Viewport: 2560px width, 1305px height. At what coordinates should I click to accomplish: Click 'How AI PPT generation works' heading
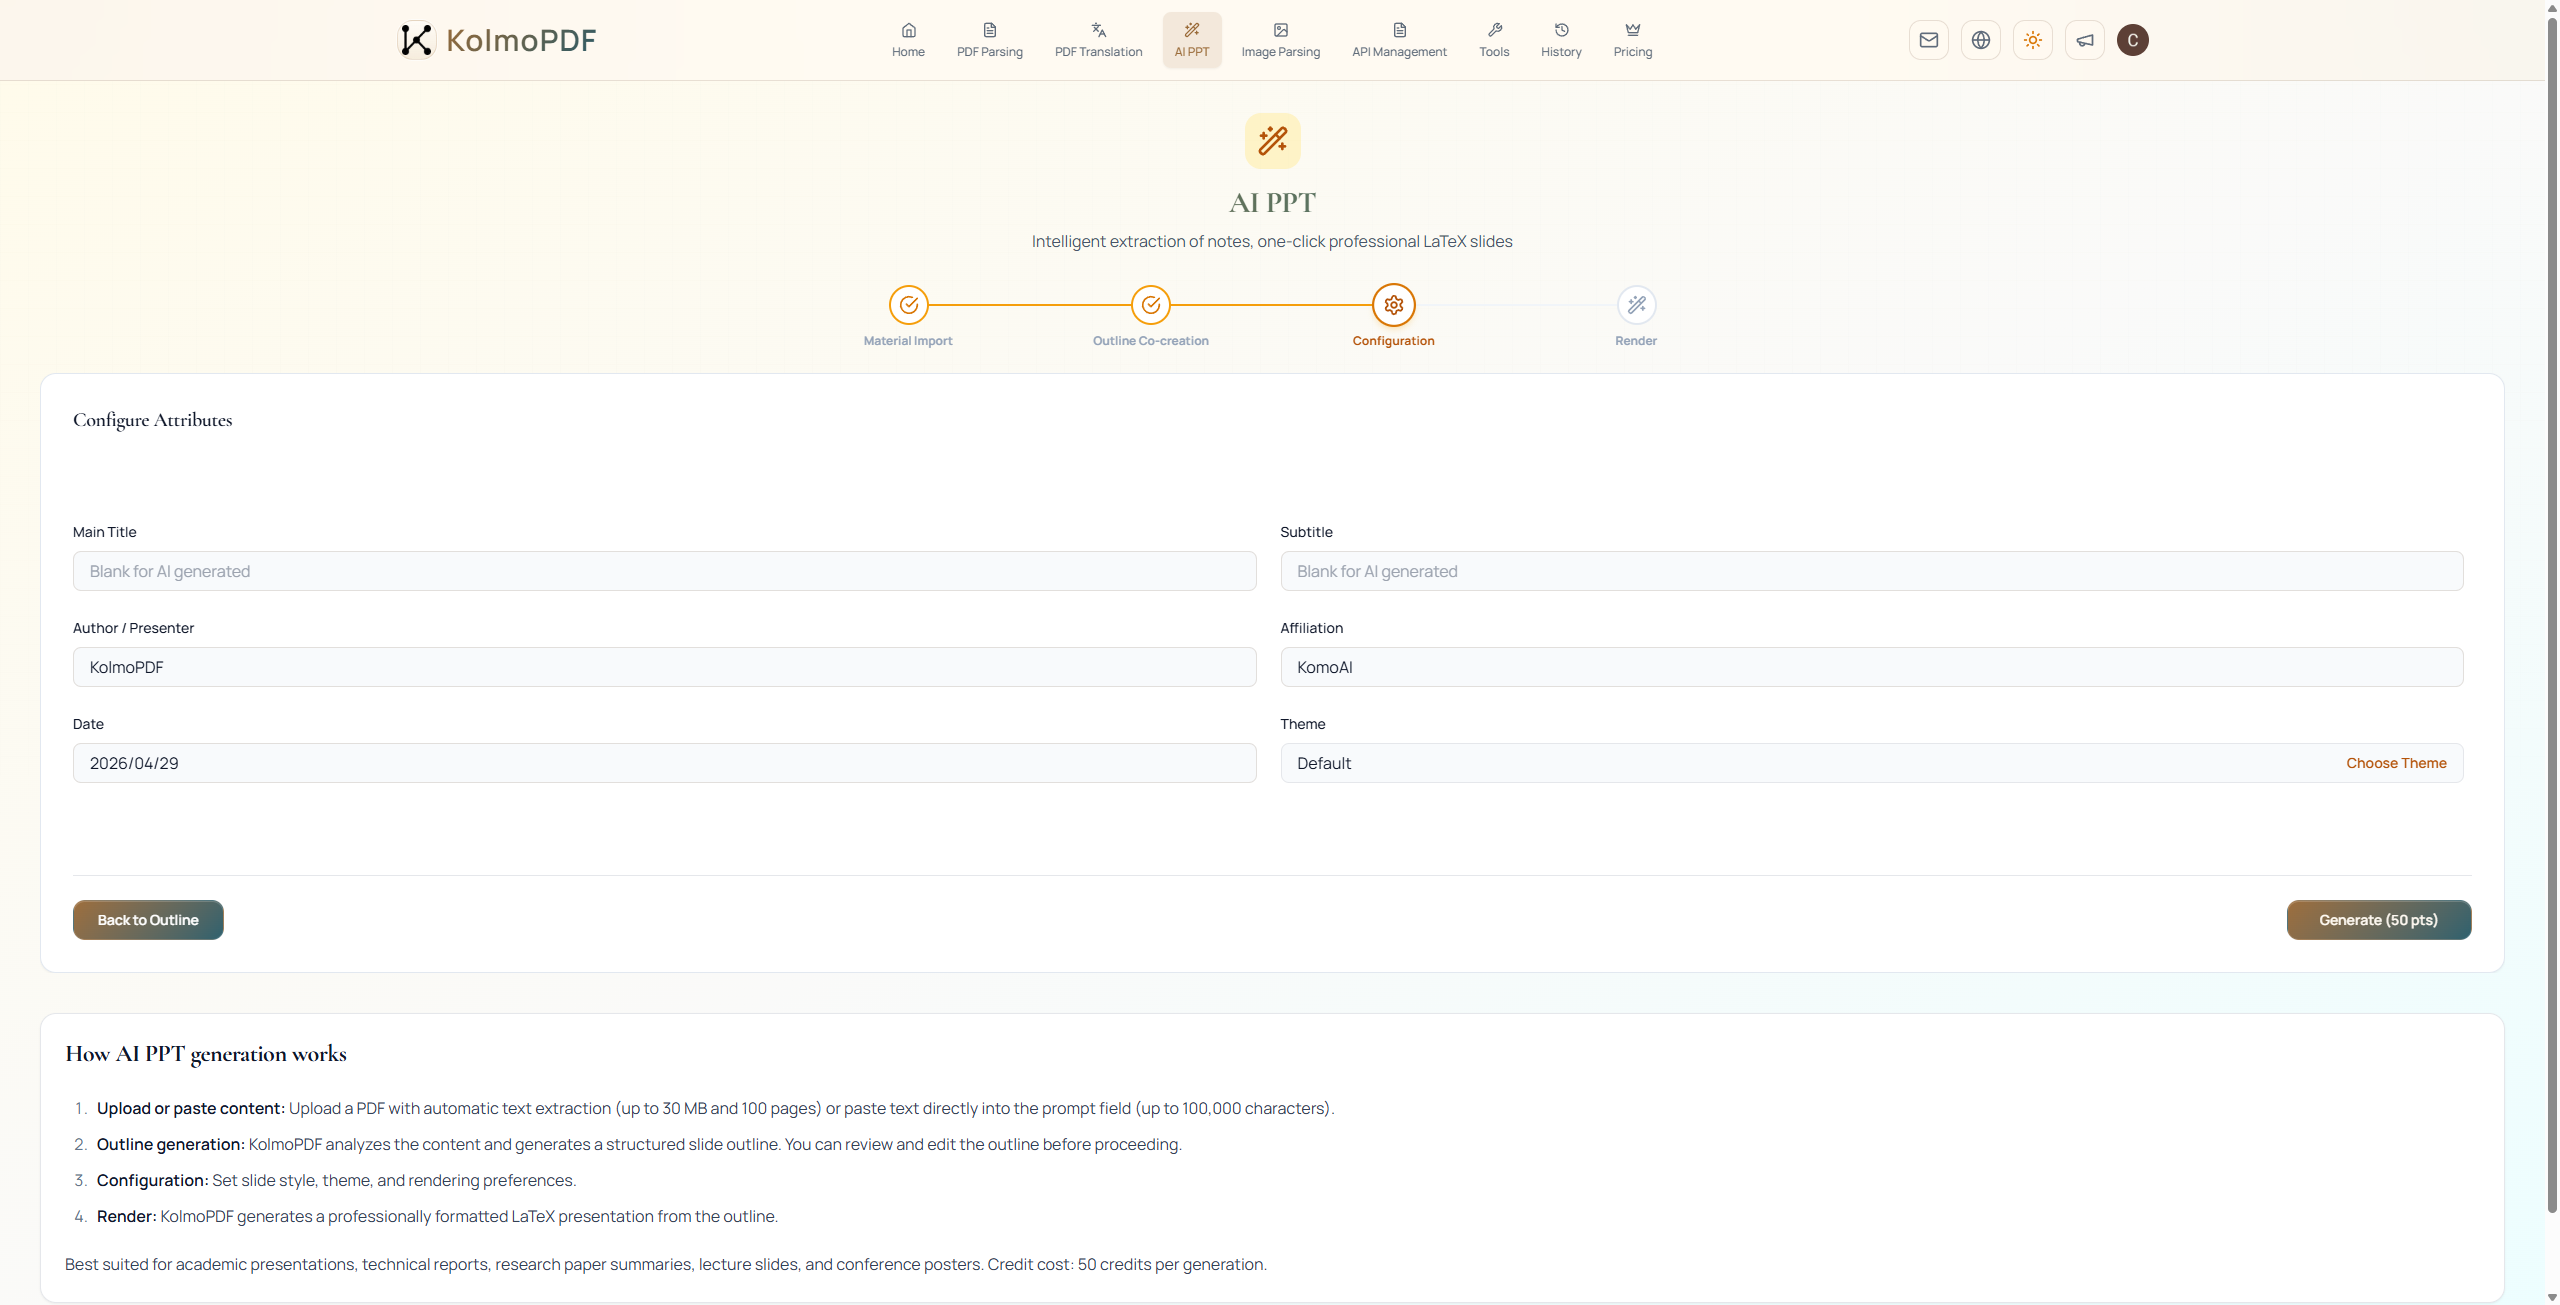click(206, 1054)
